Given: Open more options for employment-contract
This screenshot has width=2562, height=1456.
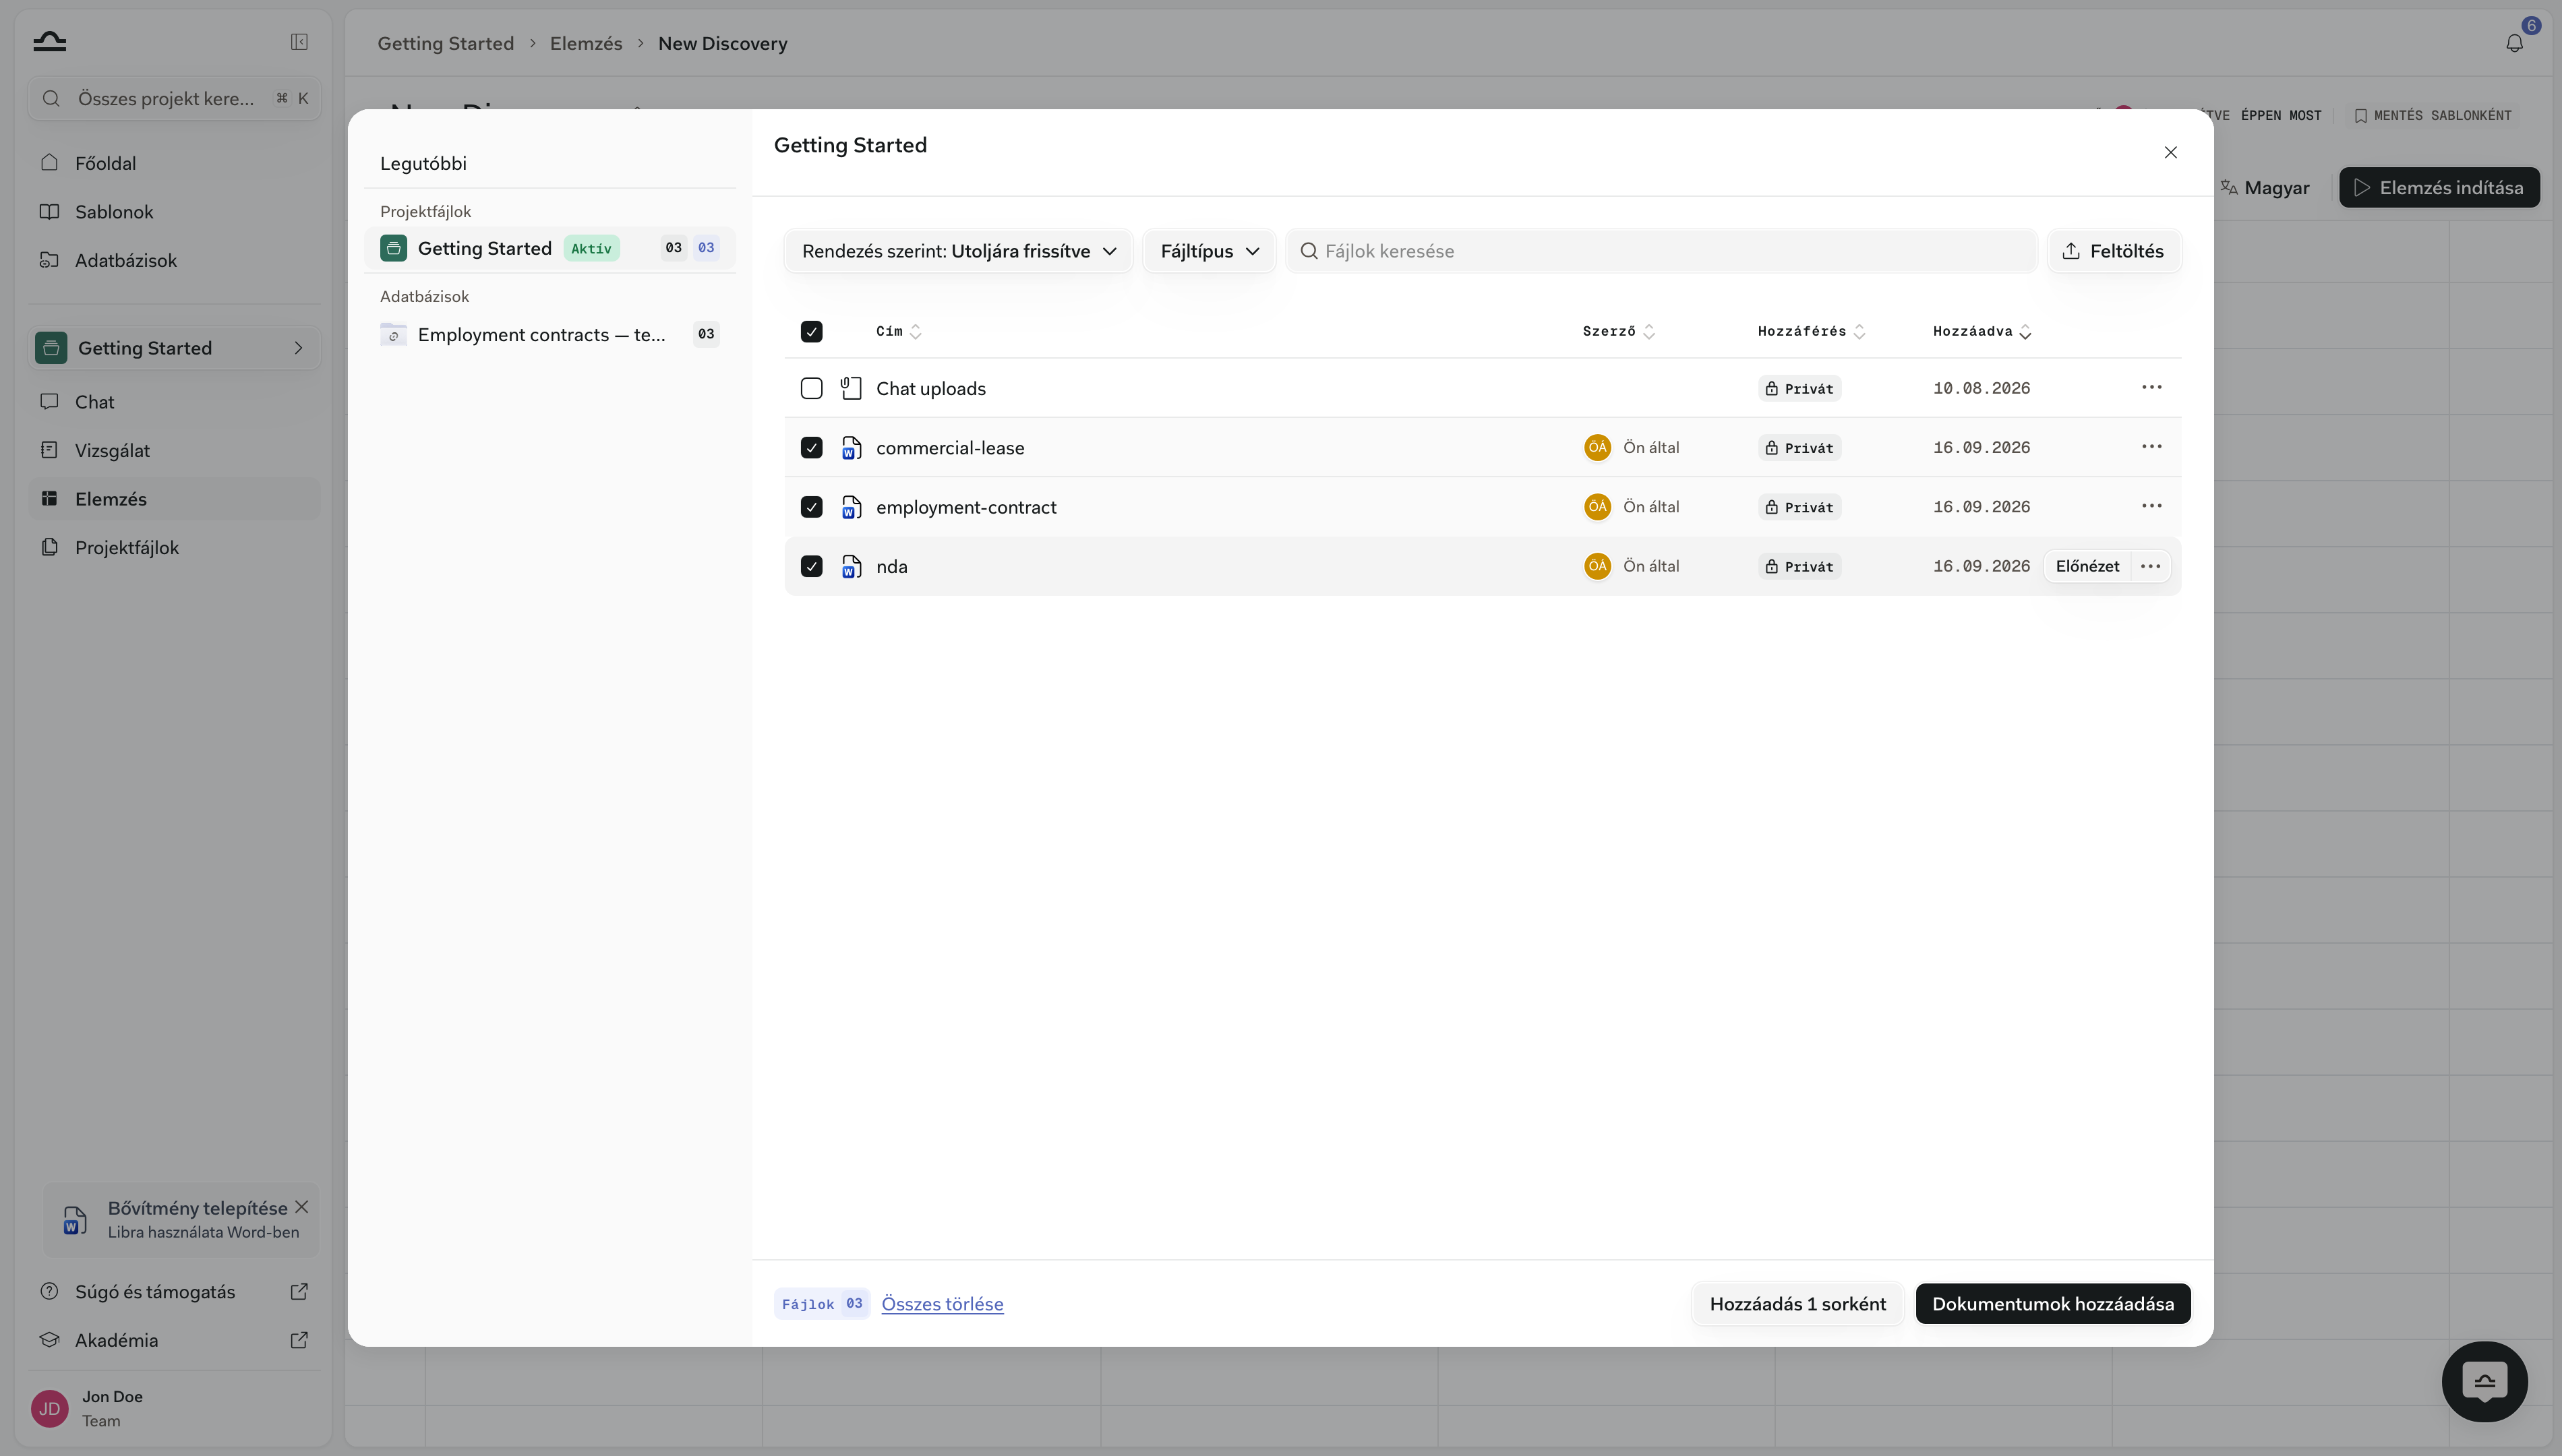Looking at the screenshot, I should 2151,506.
